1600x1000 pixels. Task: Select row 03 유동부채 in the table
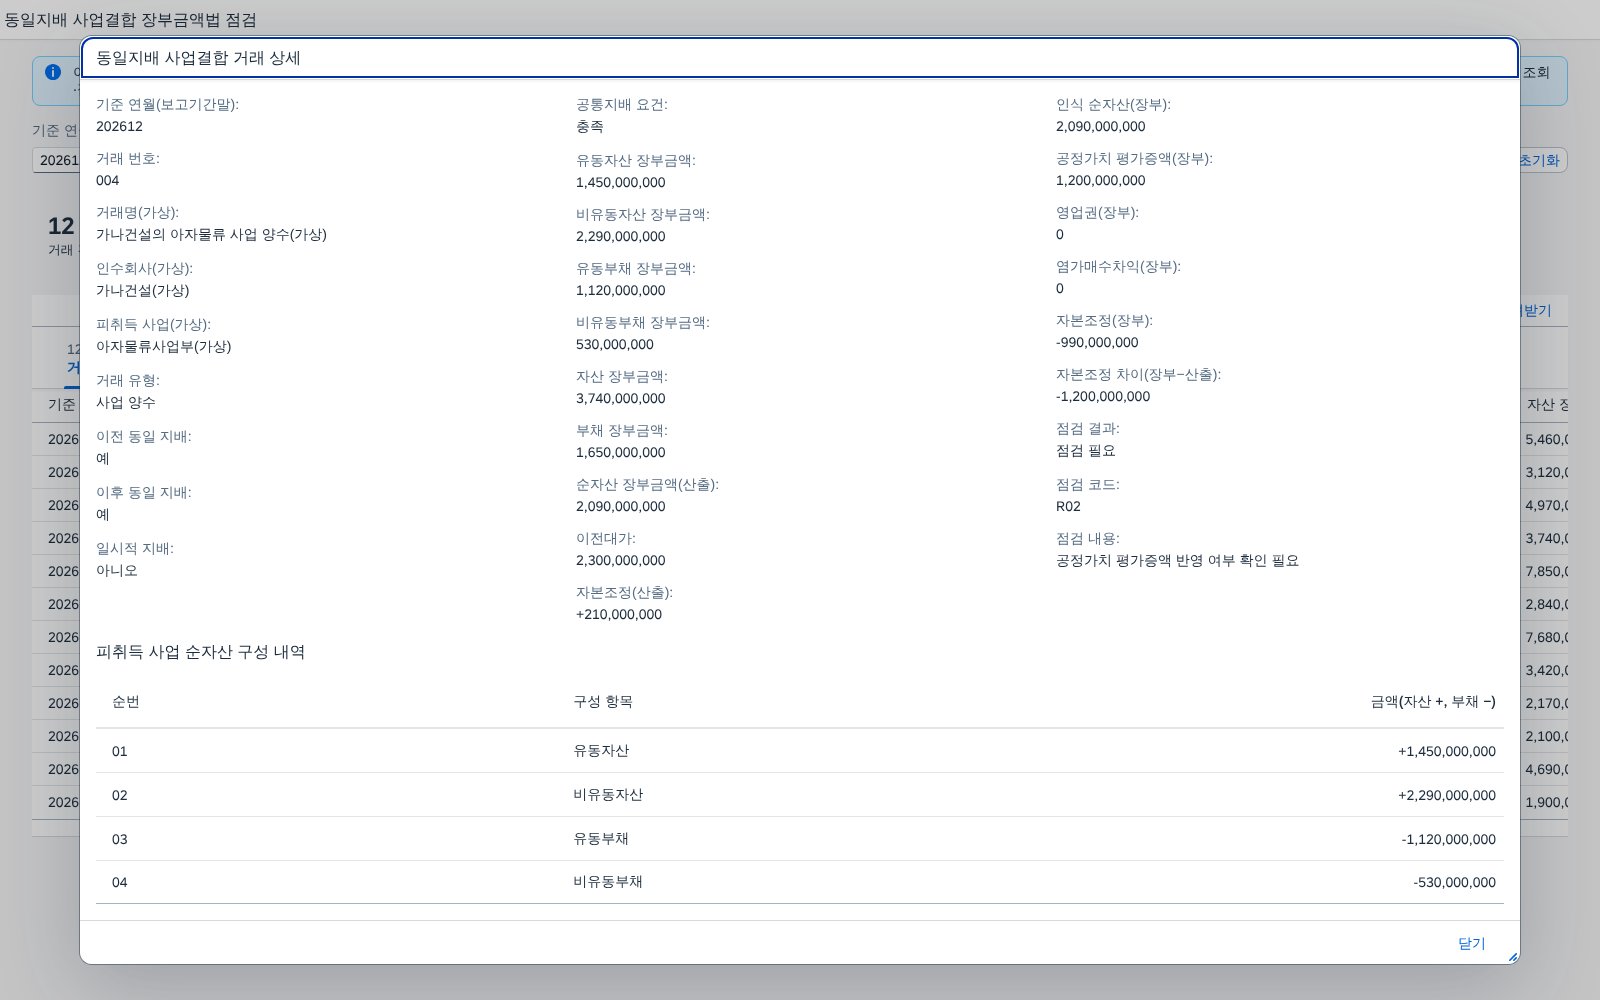click(x=800, y=839)
